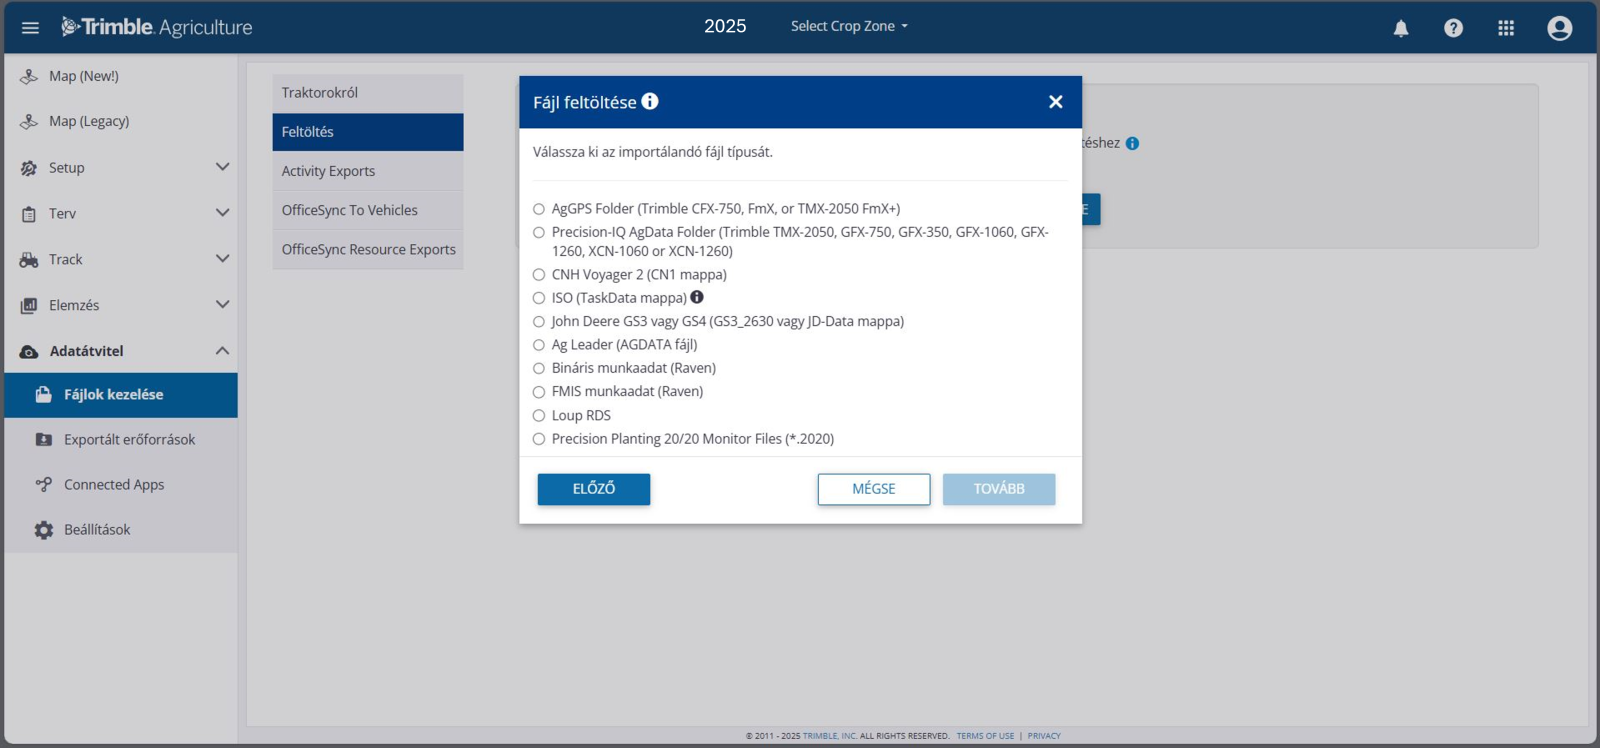Click the 2025 year label
The image size is (1600, 748).
point(725,26)
